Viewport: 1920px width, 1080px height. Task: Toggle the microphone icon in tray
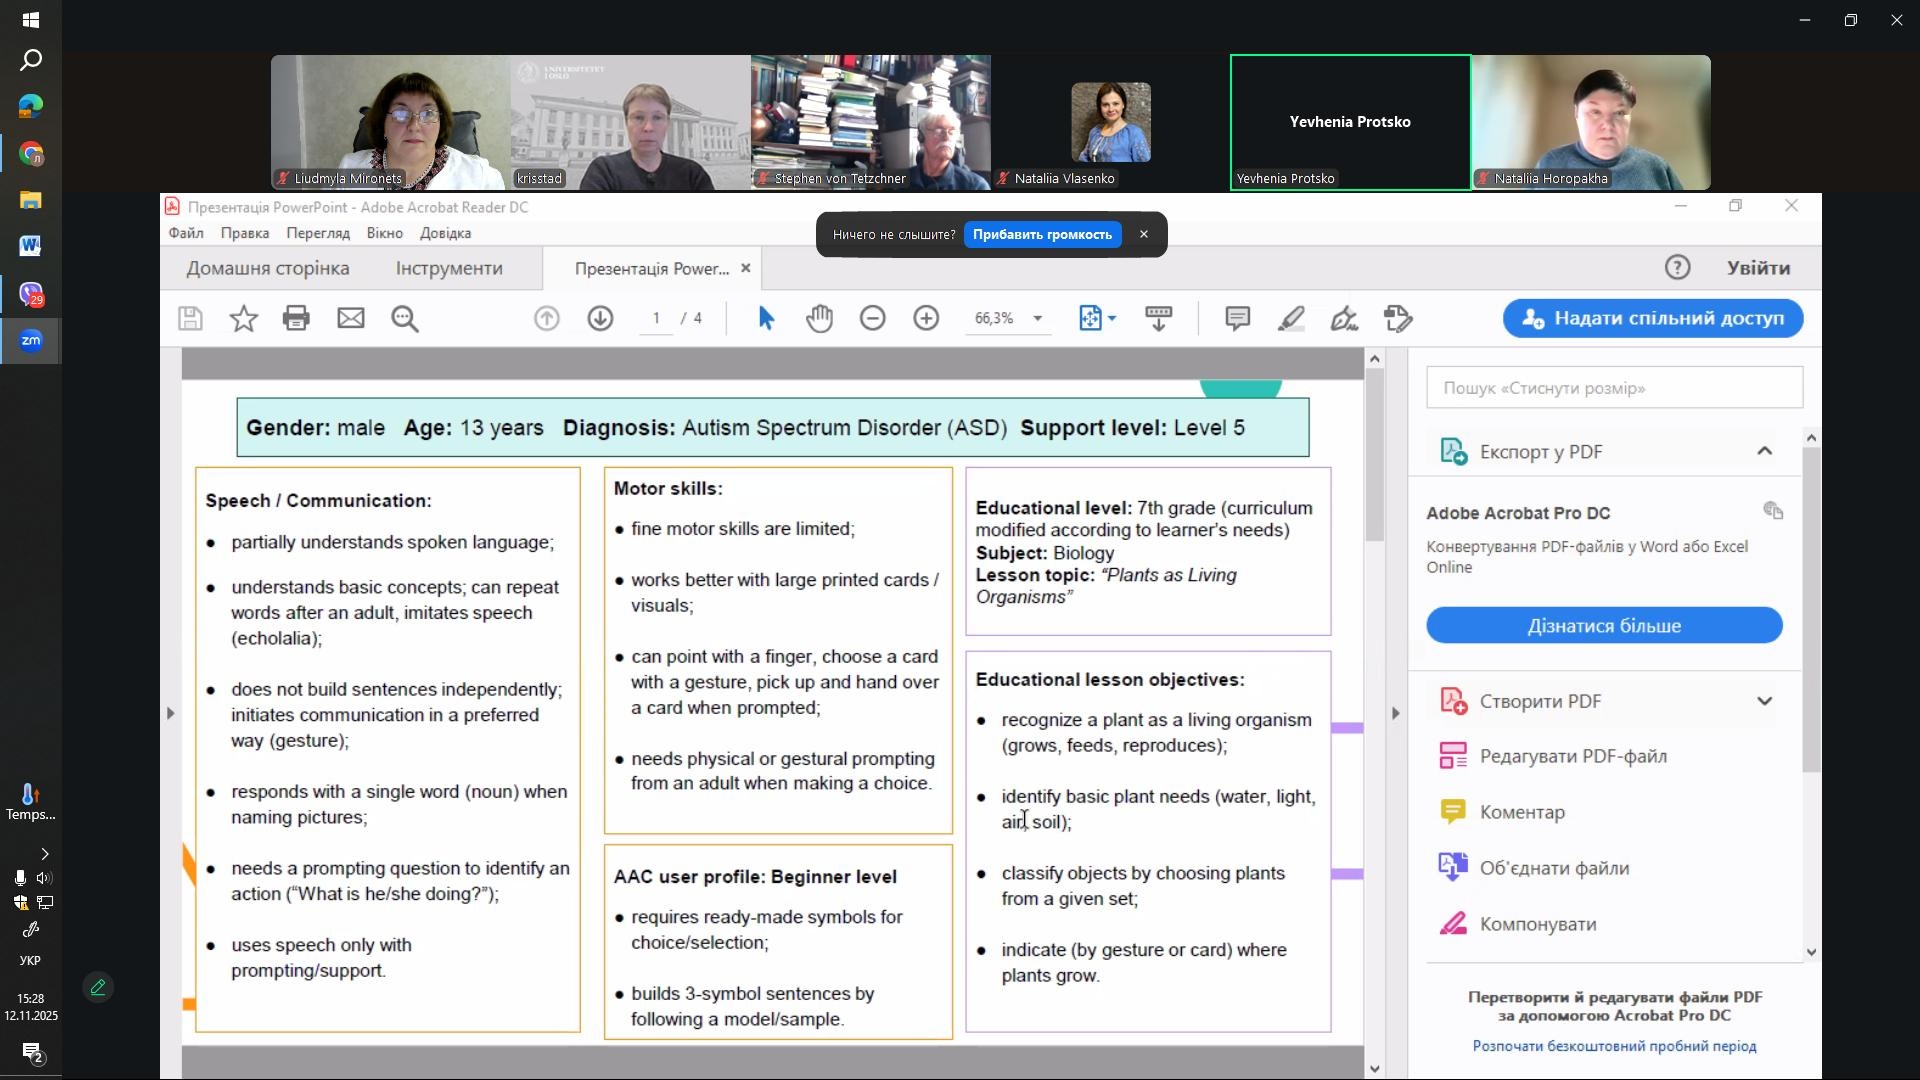pyautogui.click(x=19, y=878)
